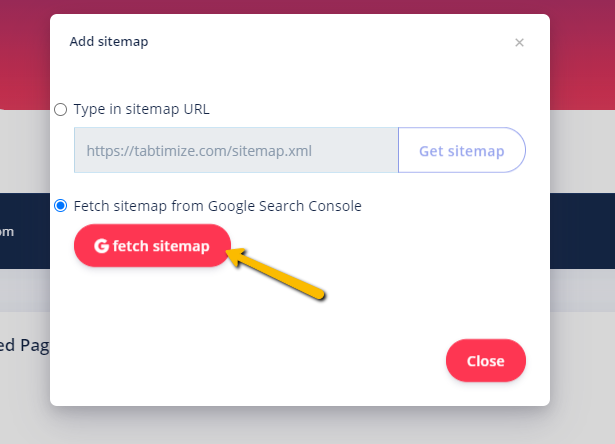Click the dimmed navy bar right of dialog
Screen dimensions: 615x444
coord(582,231)
